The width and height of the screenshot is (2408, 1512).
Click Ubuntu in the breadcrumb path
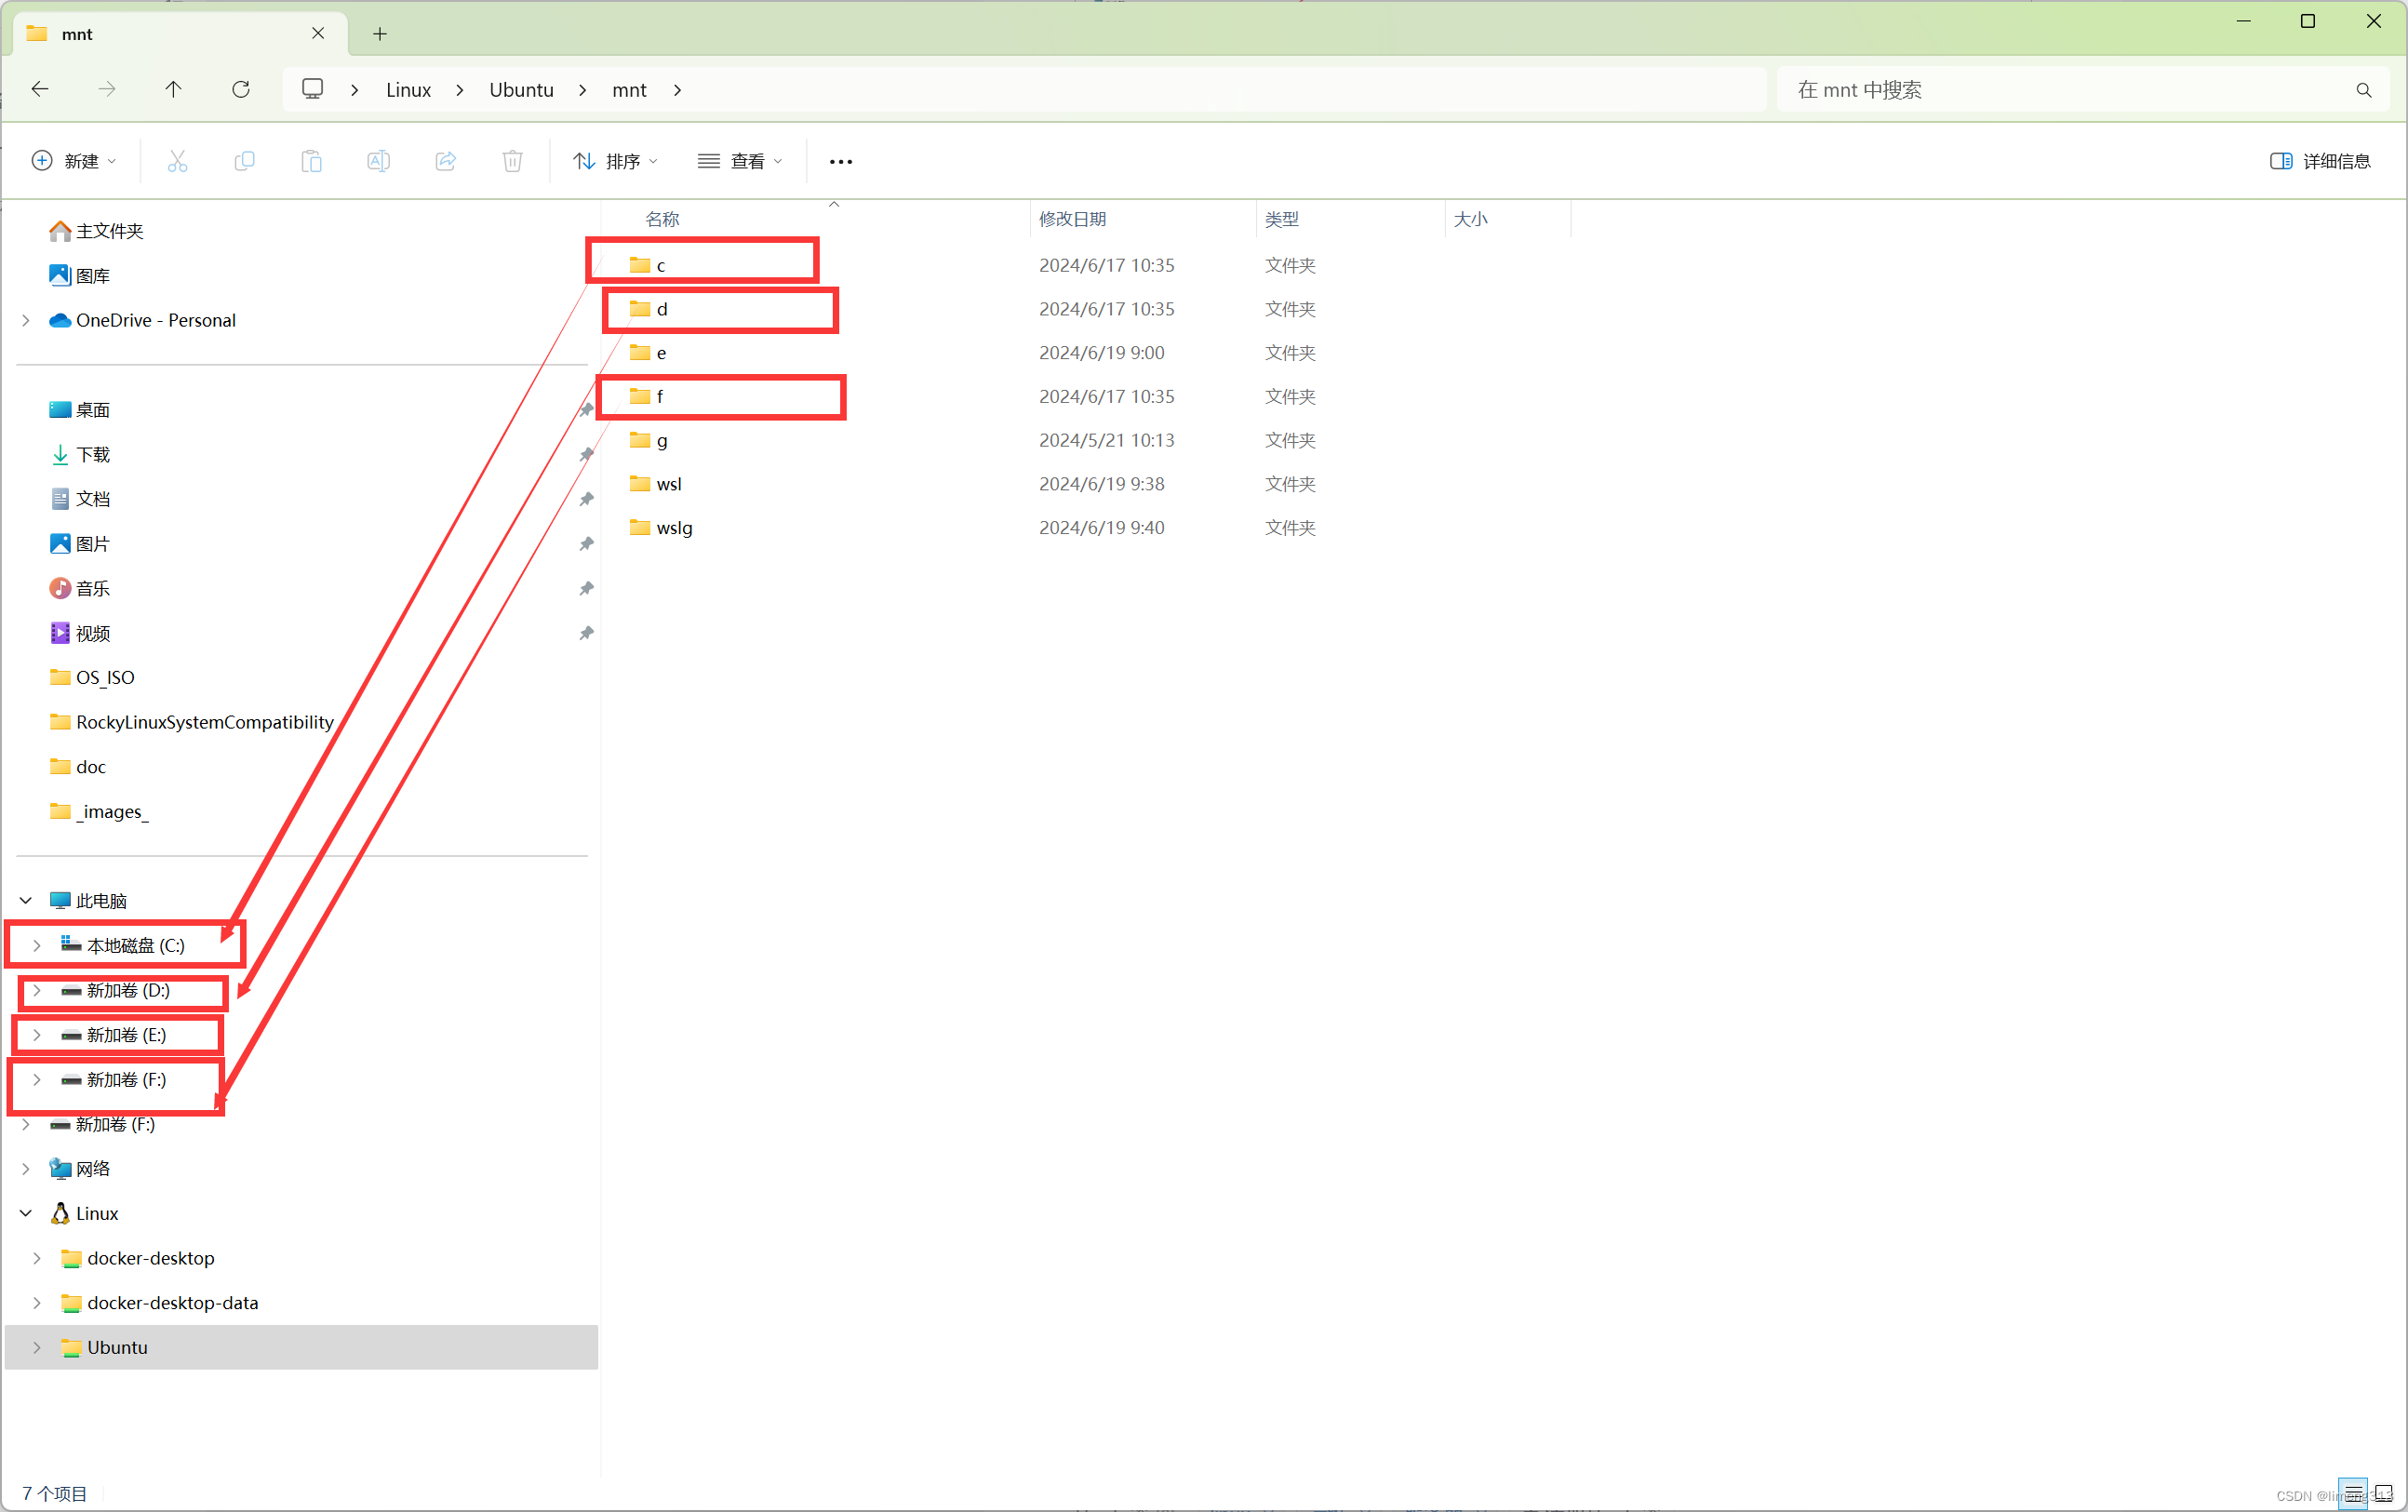tap(521, 90)
